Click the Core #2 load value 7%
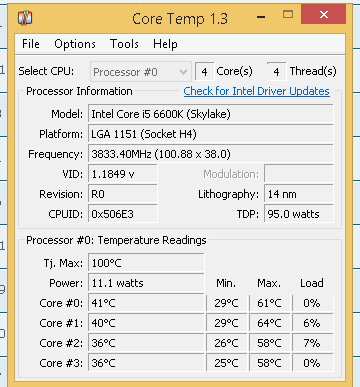Viewport: 360px width, 387px height. tap(313, 343)
